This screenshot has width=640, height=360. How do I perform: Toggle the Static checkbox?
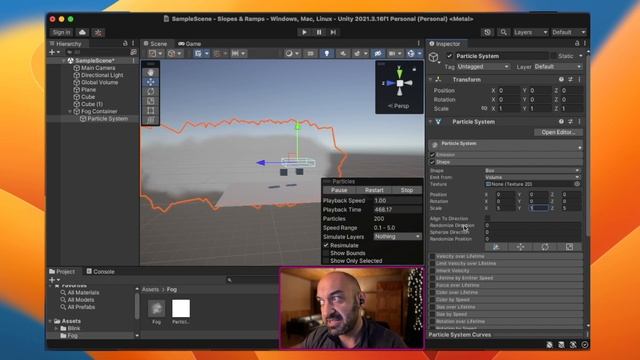[x=553, y=56]
